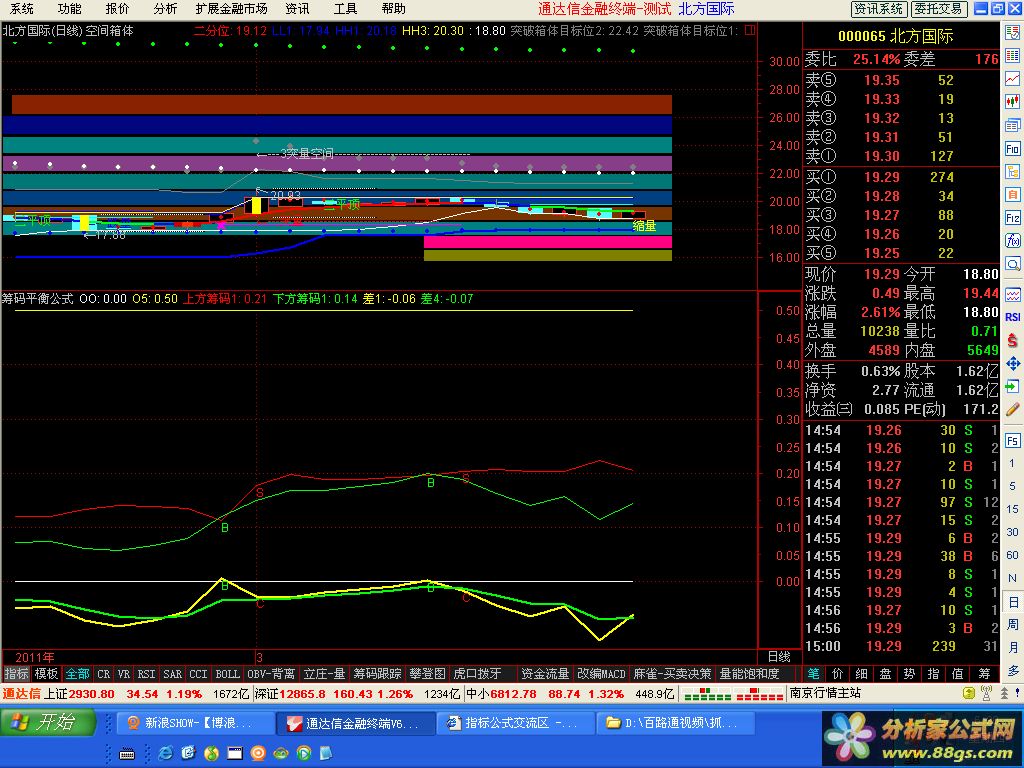The image size is (1024, 768).
Task: Click the red S dollar icon
Action: pyautogui.click(x=1012, y=340)
